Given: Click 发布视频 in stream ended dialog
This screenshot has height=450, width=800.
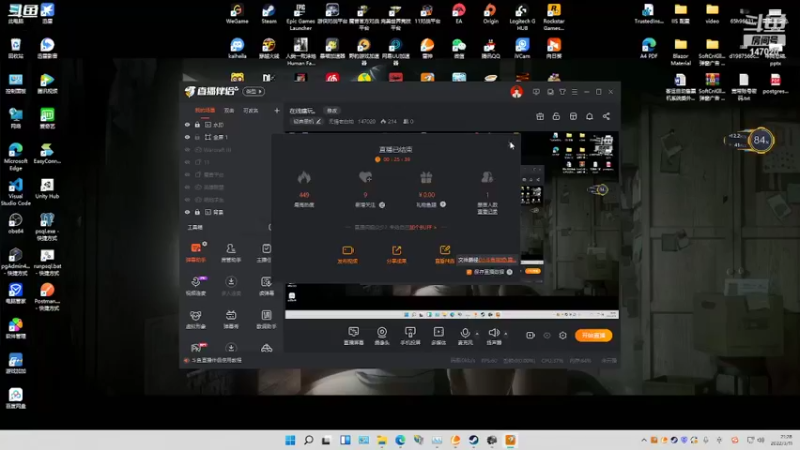Looking at the screenshot, I should click(x=347, y=254).
